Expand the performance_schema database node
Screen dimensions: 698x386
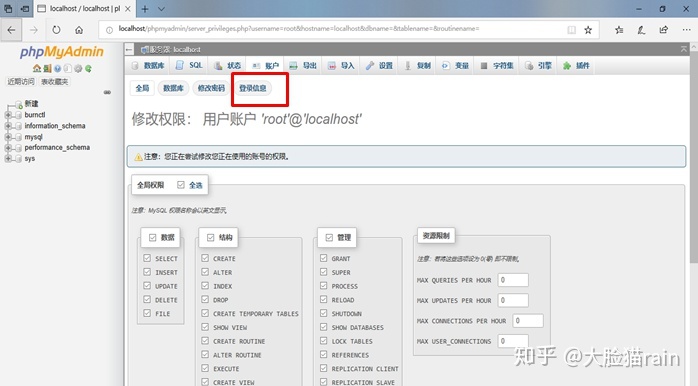click(x=8, y=147)
